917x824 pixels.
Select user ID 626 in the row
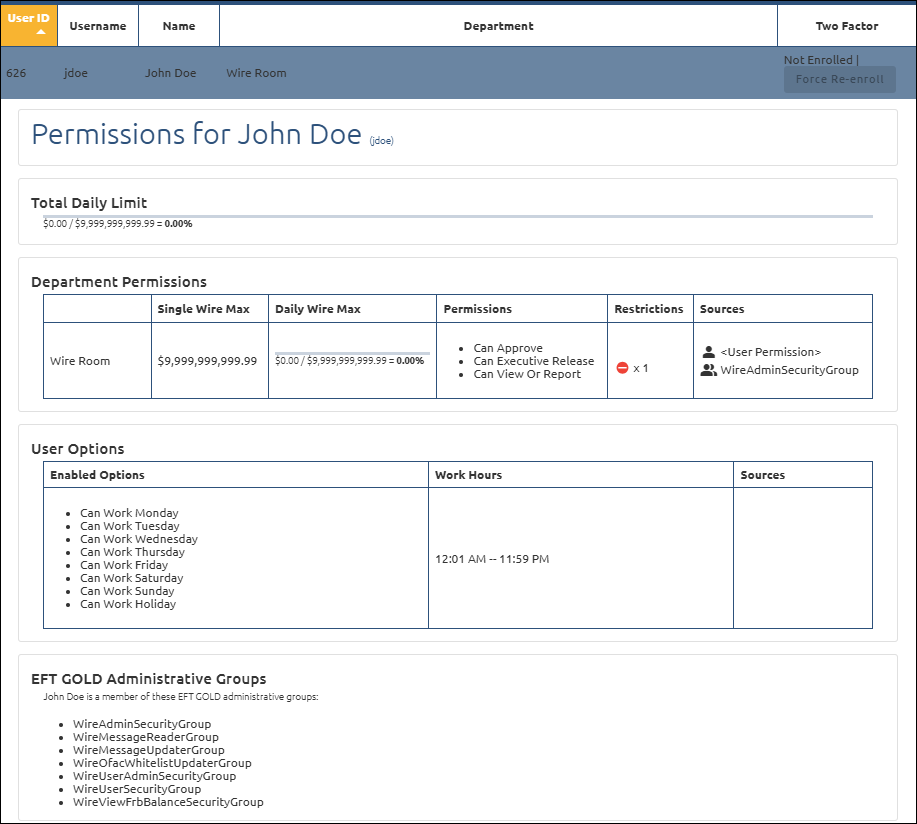[x=16, y=73]
